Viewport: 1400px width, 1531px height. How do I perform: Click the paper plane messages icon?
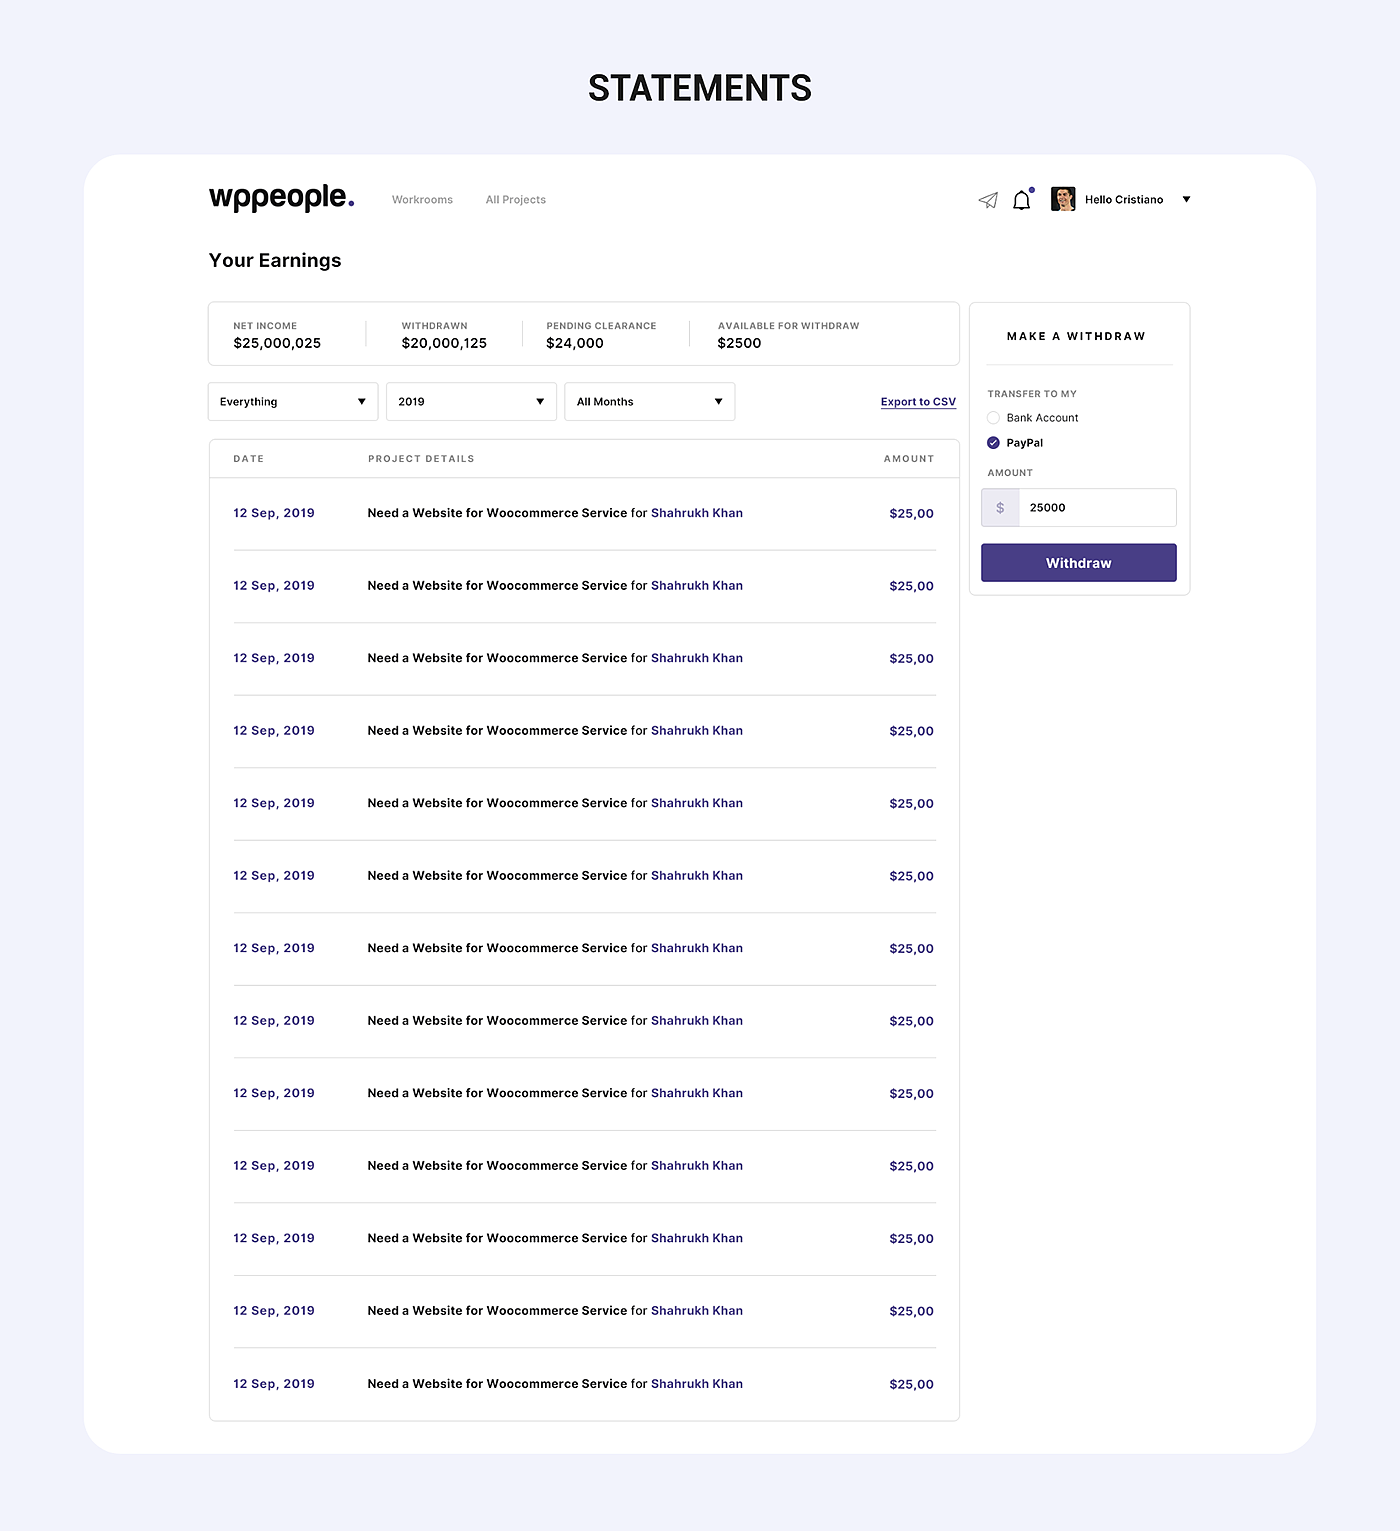click(988, 200)
